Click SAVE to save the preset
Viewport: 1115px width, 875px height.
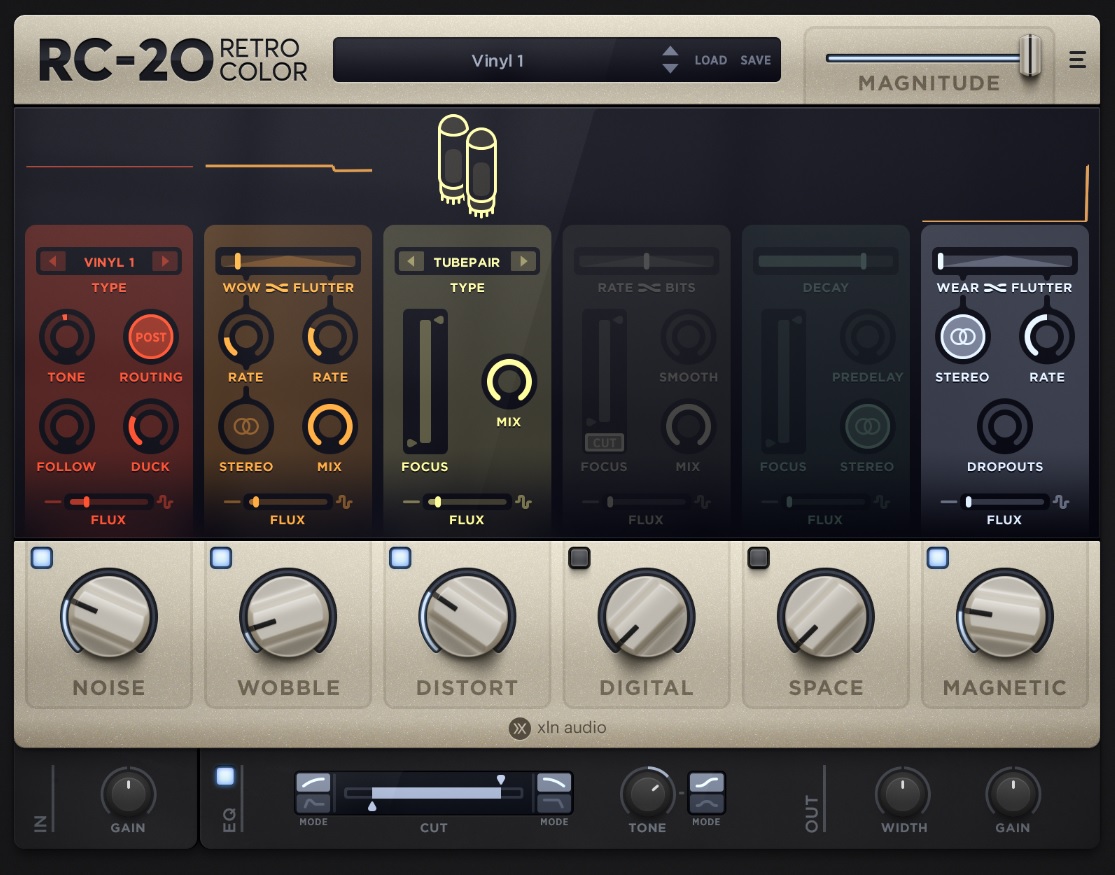[x=755, y=60]
